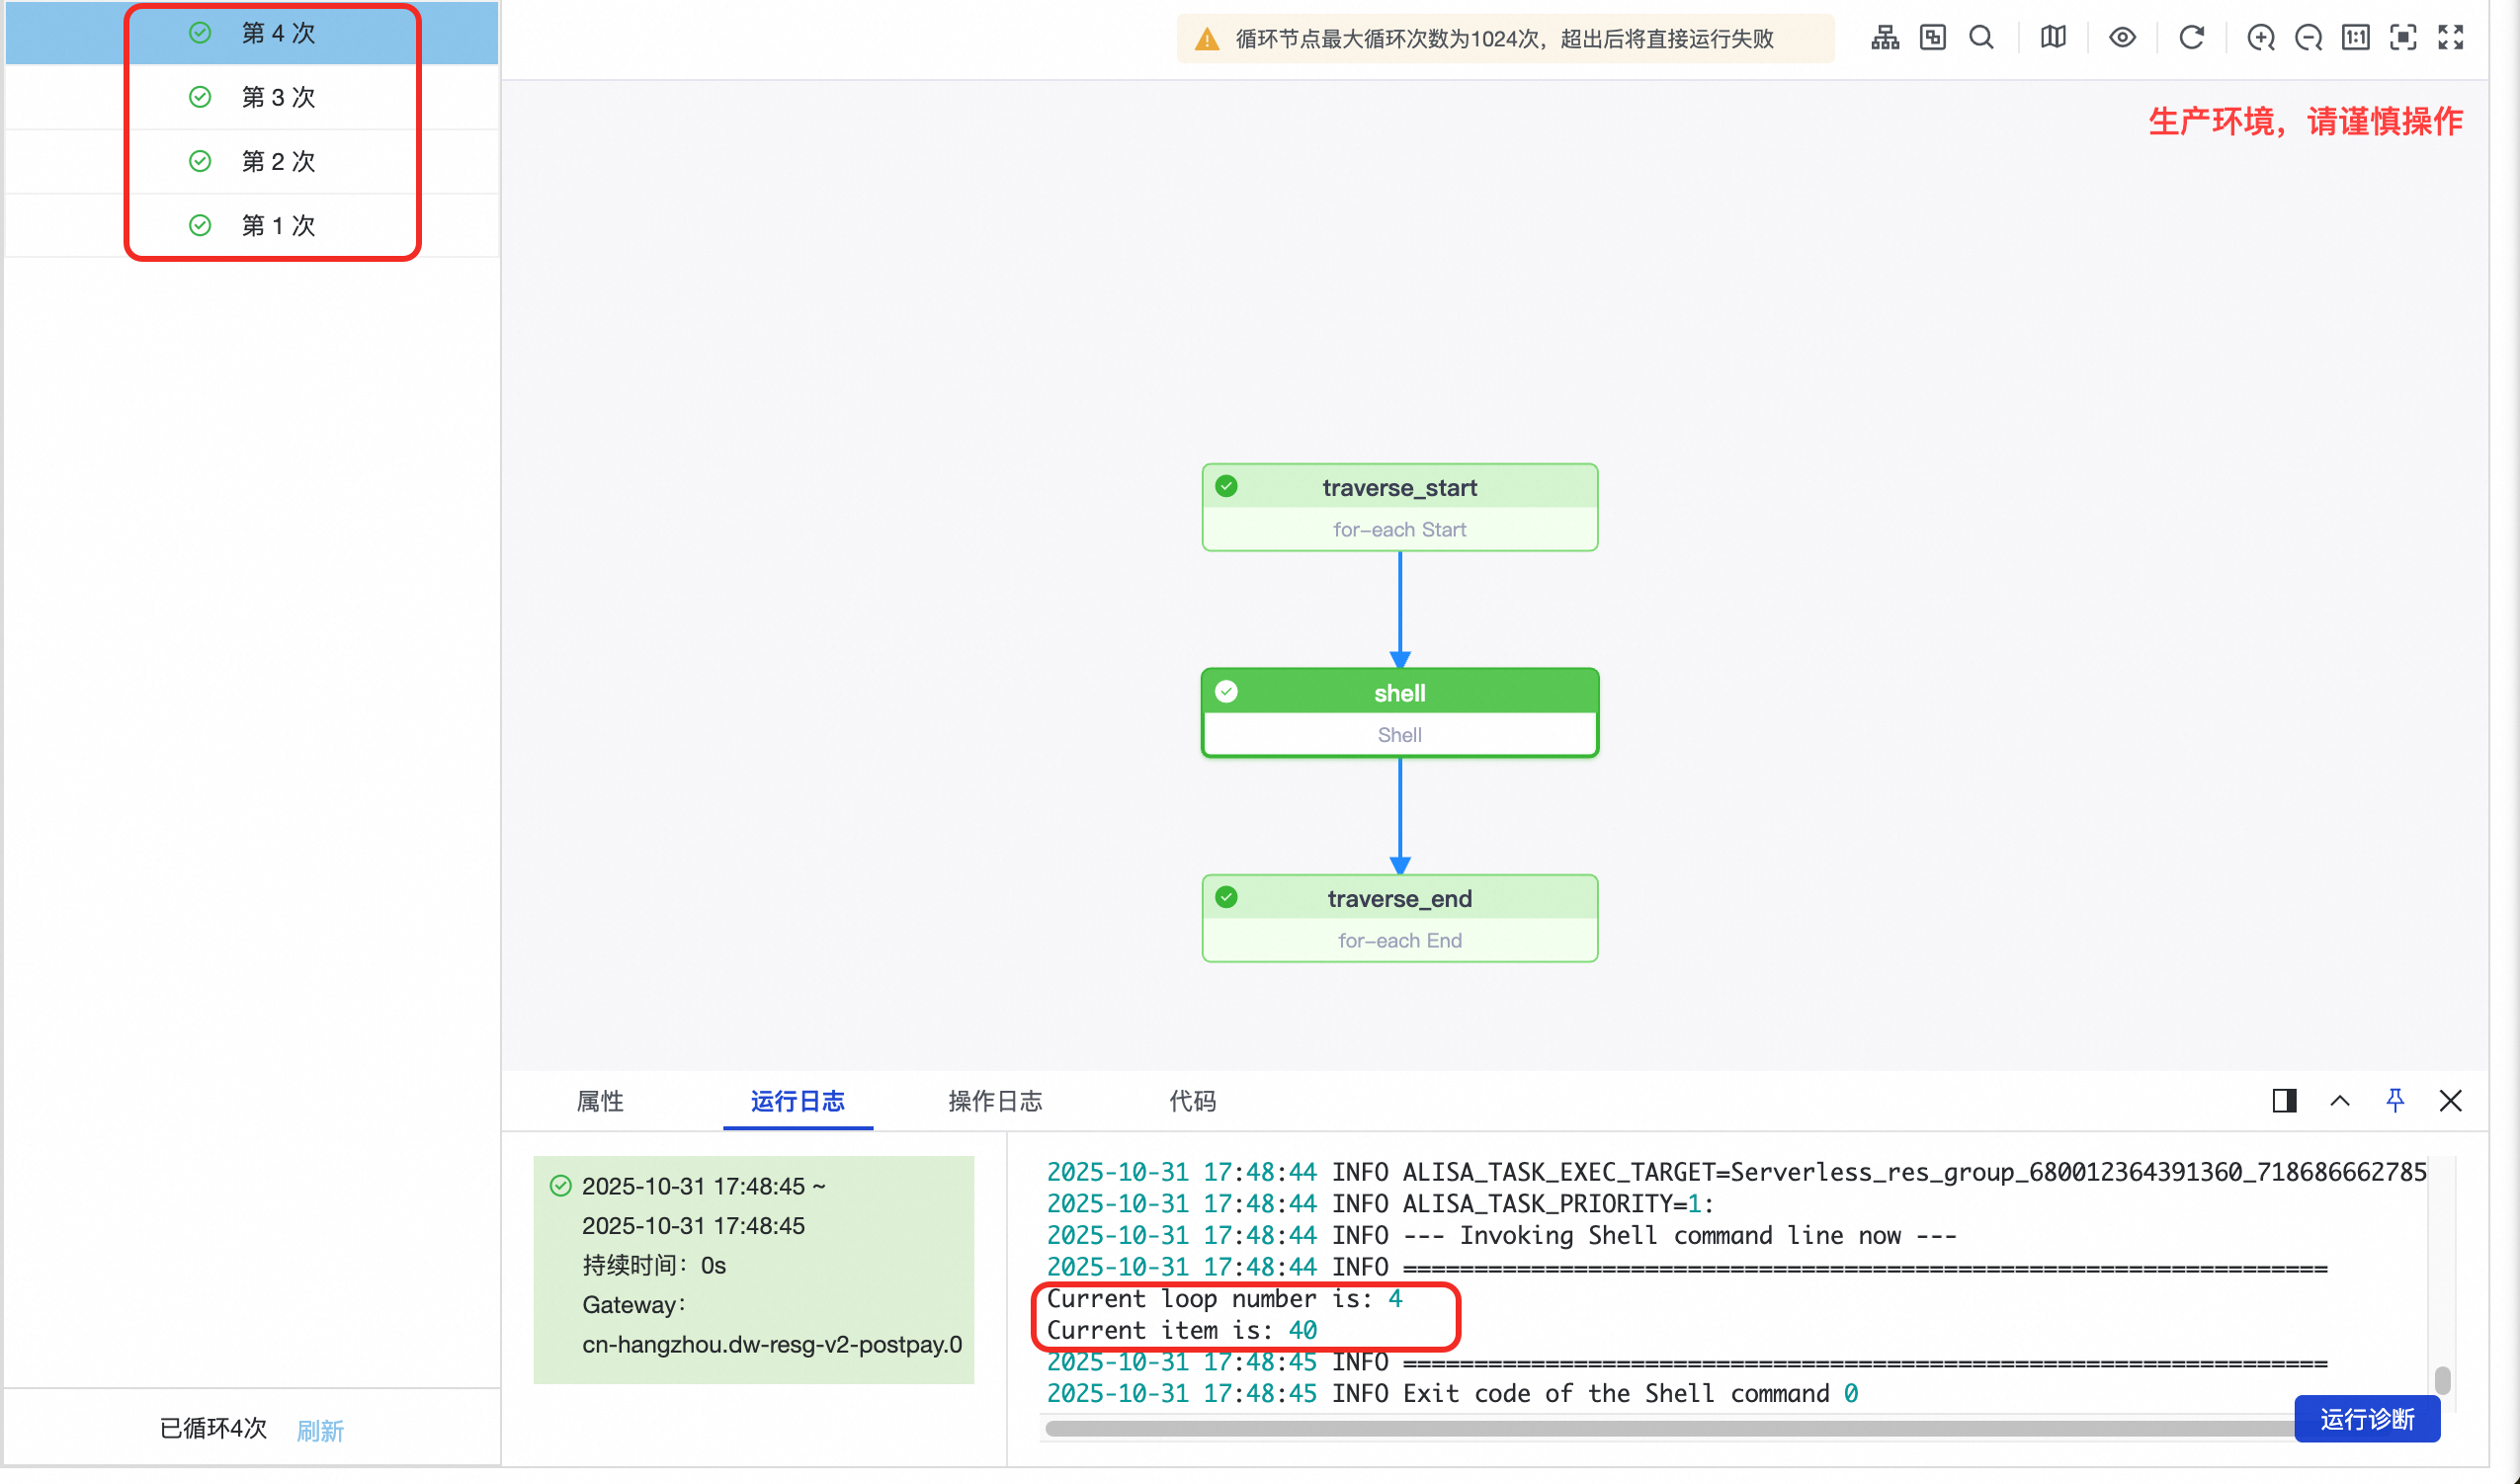The height and width of the screenshot is (1484, 2520).
Task: Toggle the log panel split layout icon
Action: point(2284,1101)
